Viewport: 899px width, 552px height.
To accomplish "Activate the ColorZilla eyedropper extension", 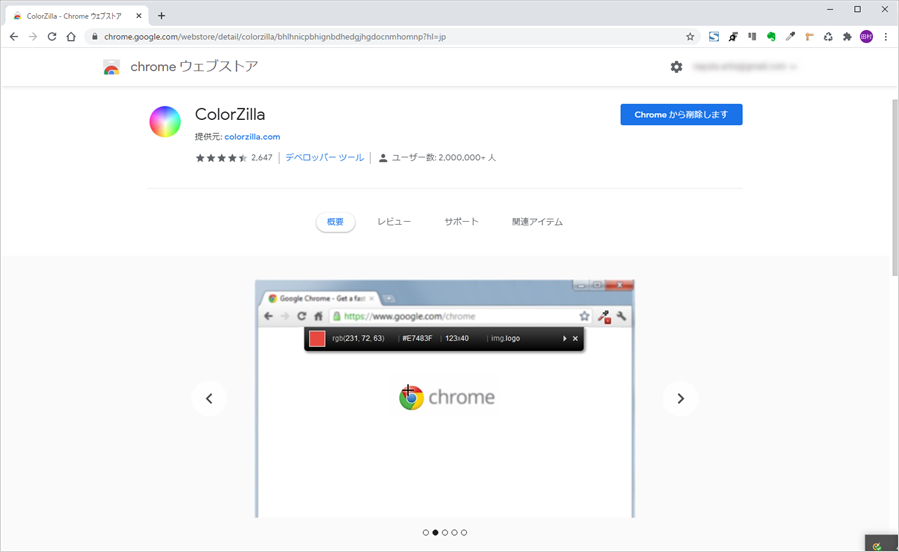I will click(x=790, y=37).
